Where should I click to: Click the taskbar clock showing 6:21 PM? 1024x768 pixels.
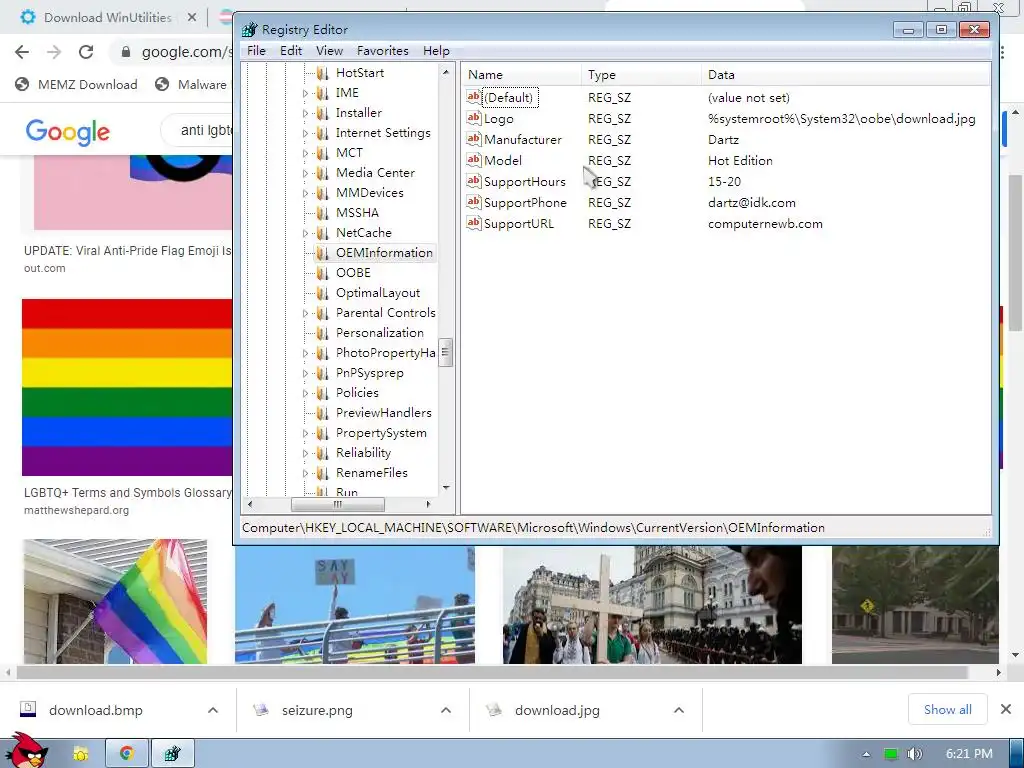pos(968,754)
